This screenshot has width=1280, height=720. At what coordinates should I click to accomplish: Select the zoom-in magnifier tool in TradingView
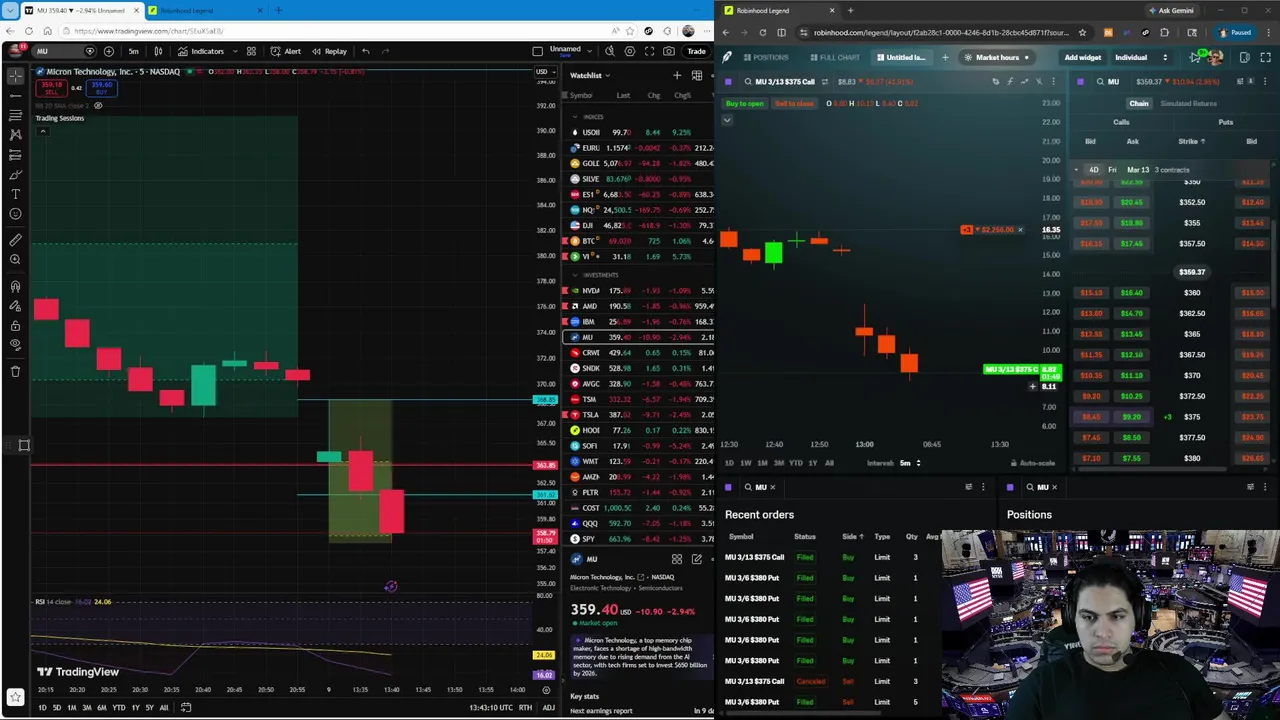[x=15, y=260]
